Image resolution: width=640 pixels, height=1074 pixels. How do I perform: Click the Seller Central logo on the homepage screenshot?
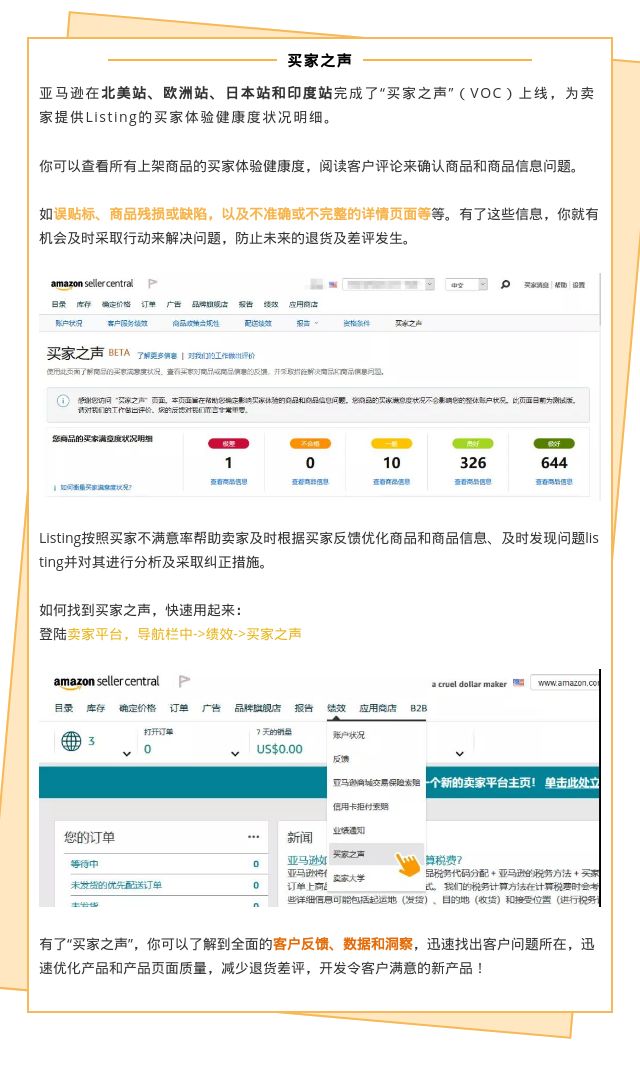(x=106, y=682)
